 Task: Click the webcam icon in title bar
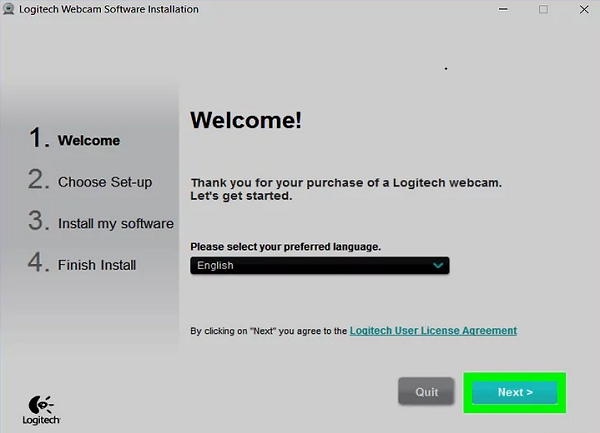pos(8,9)
